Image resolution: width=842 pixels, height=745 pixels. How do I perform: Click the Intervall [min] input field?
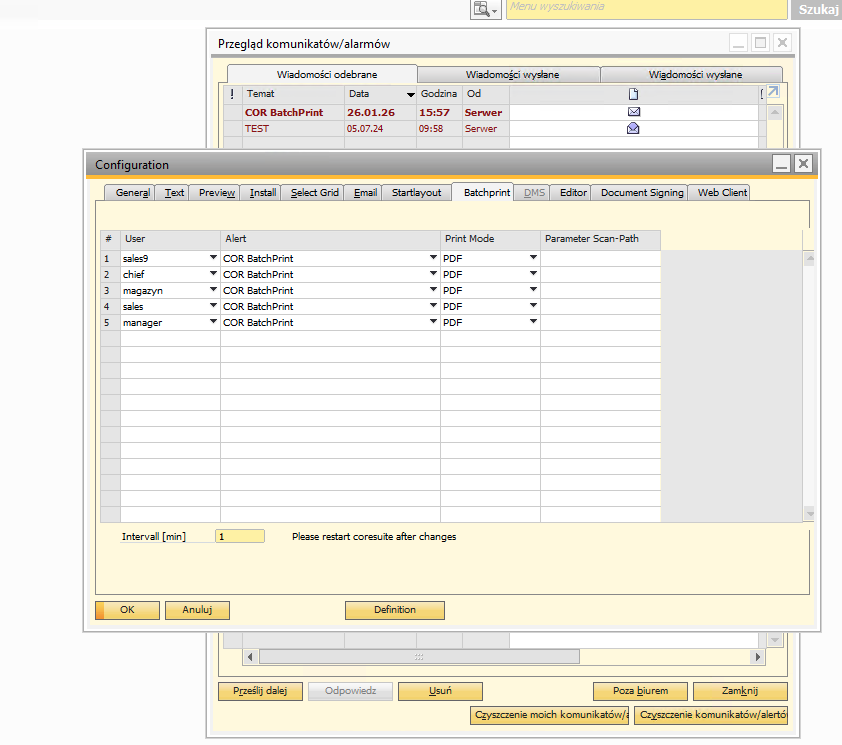240,536
